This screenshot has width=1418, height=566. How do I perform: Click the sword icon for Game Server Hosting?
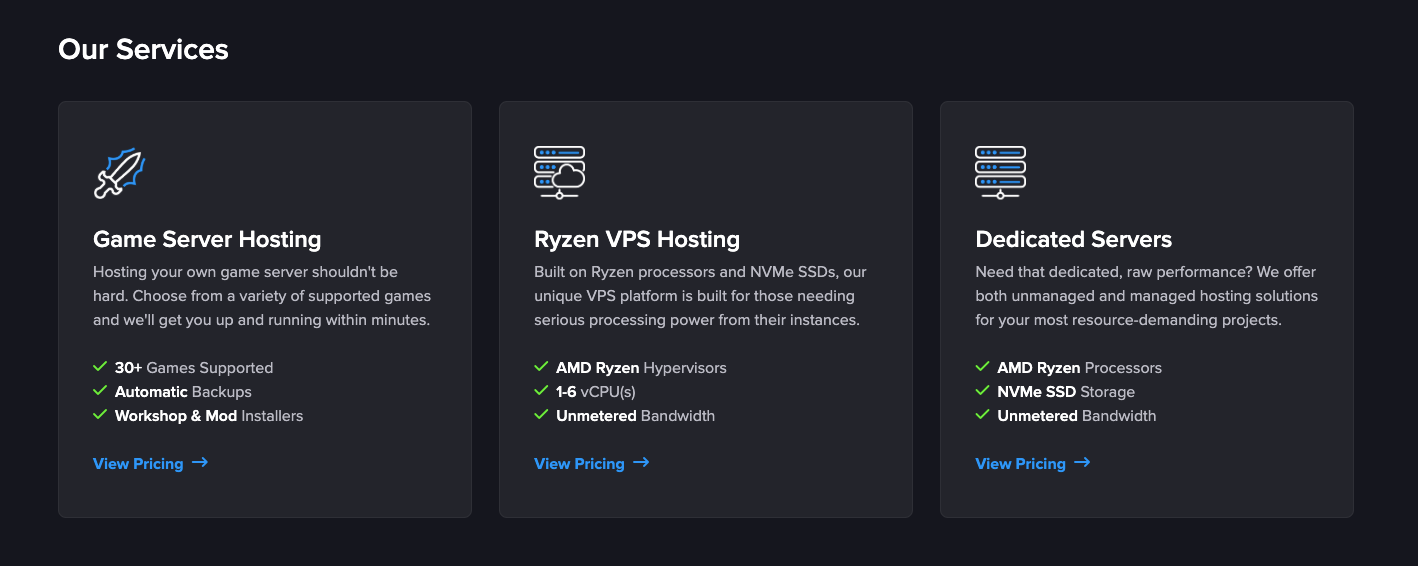[x=119, y=173]
